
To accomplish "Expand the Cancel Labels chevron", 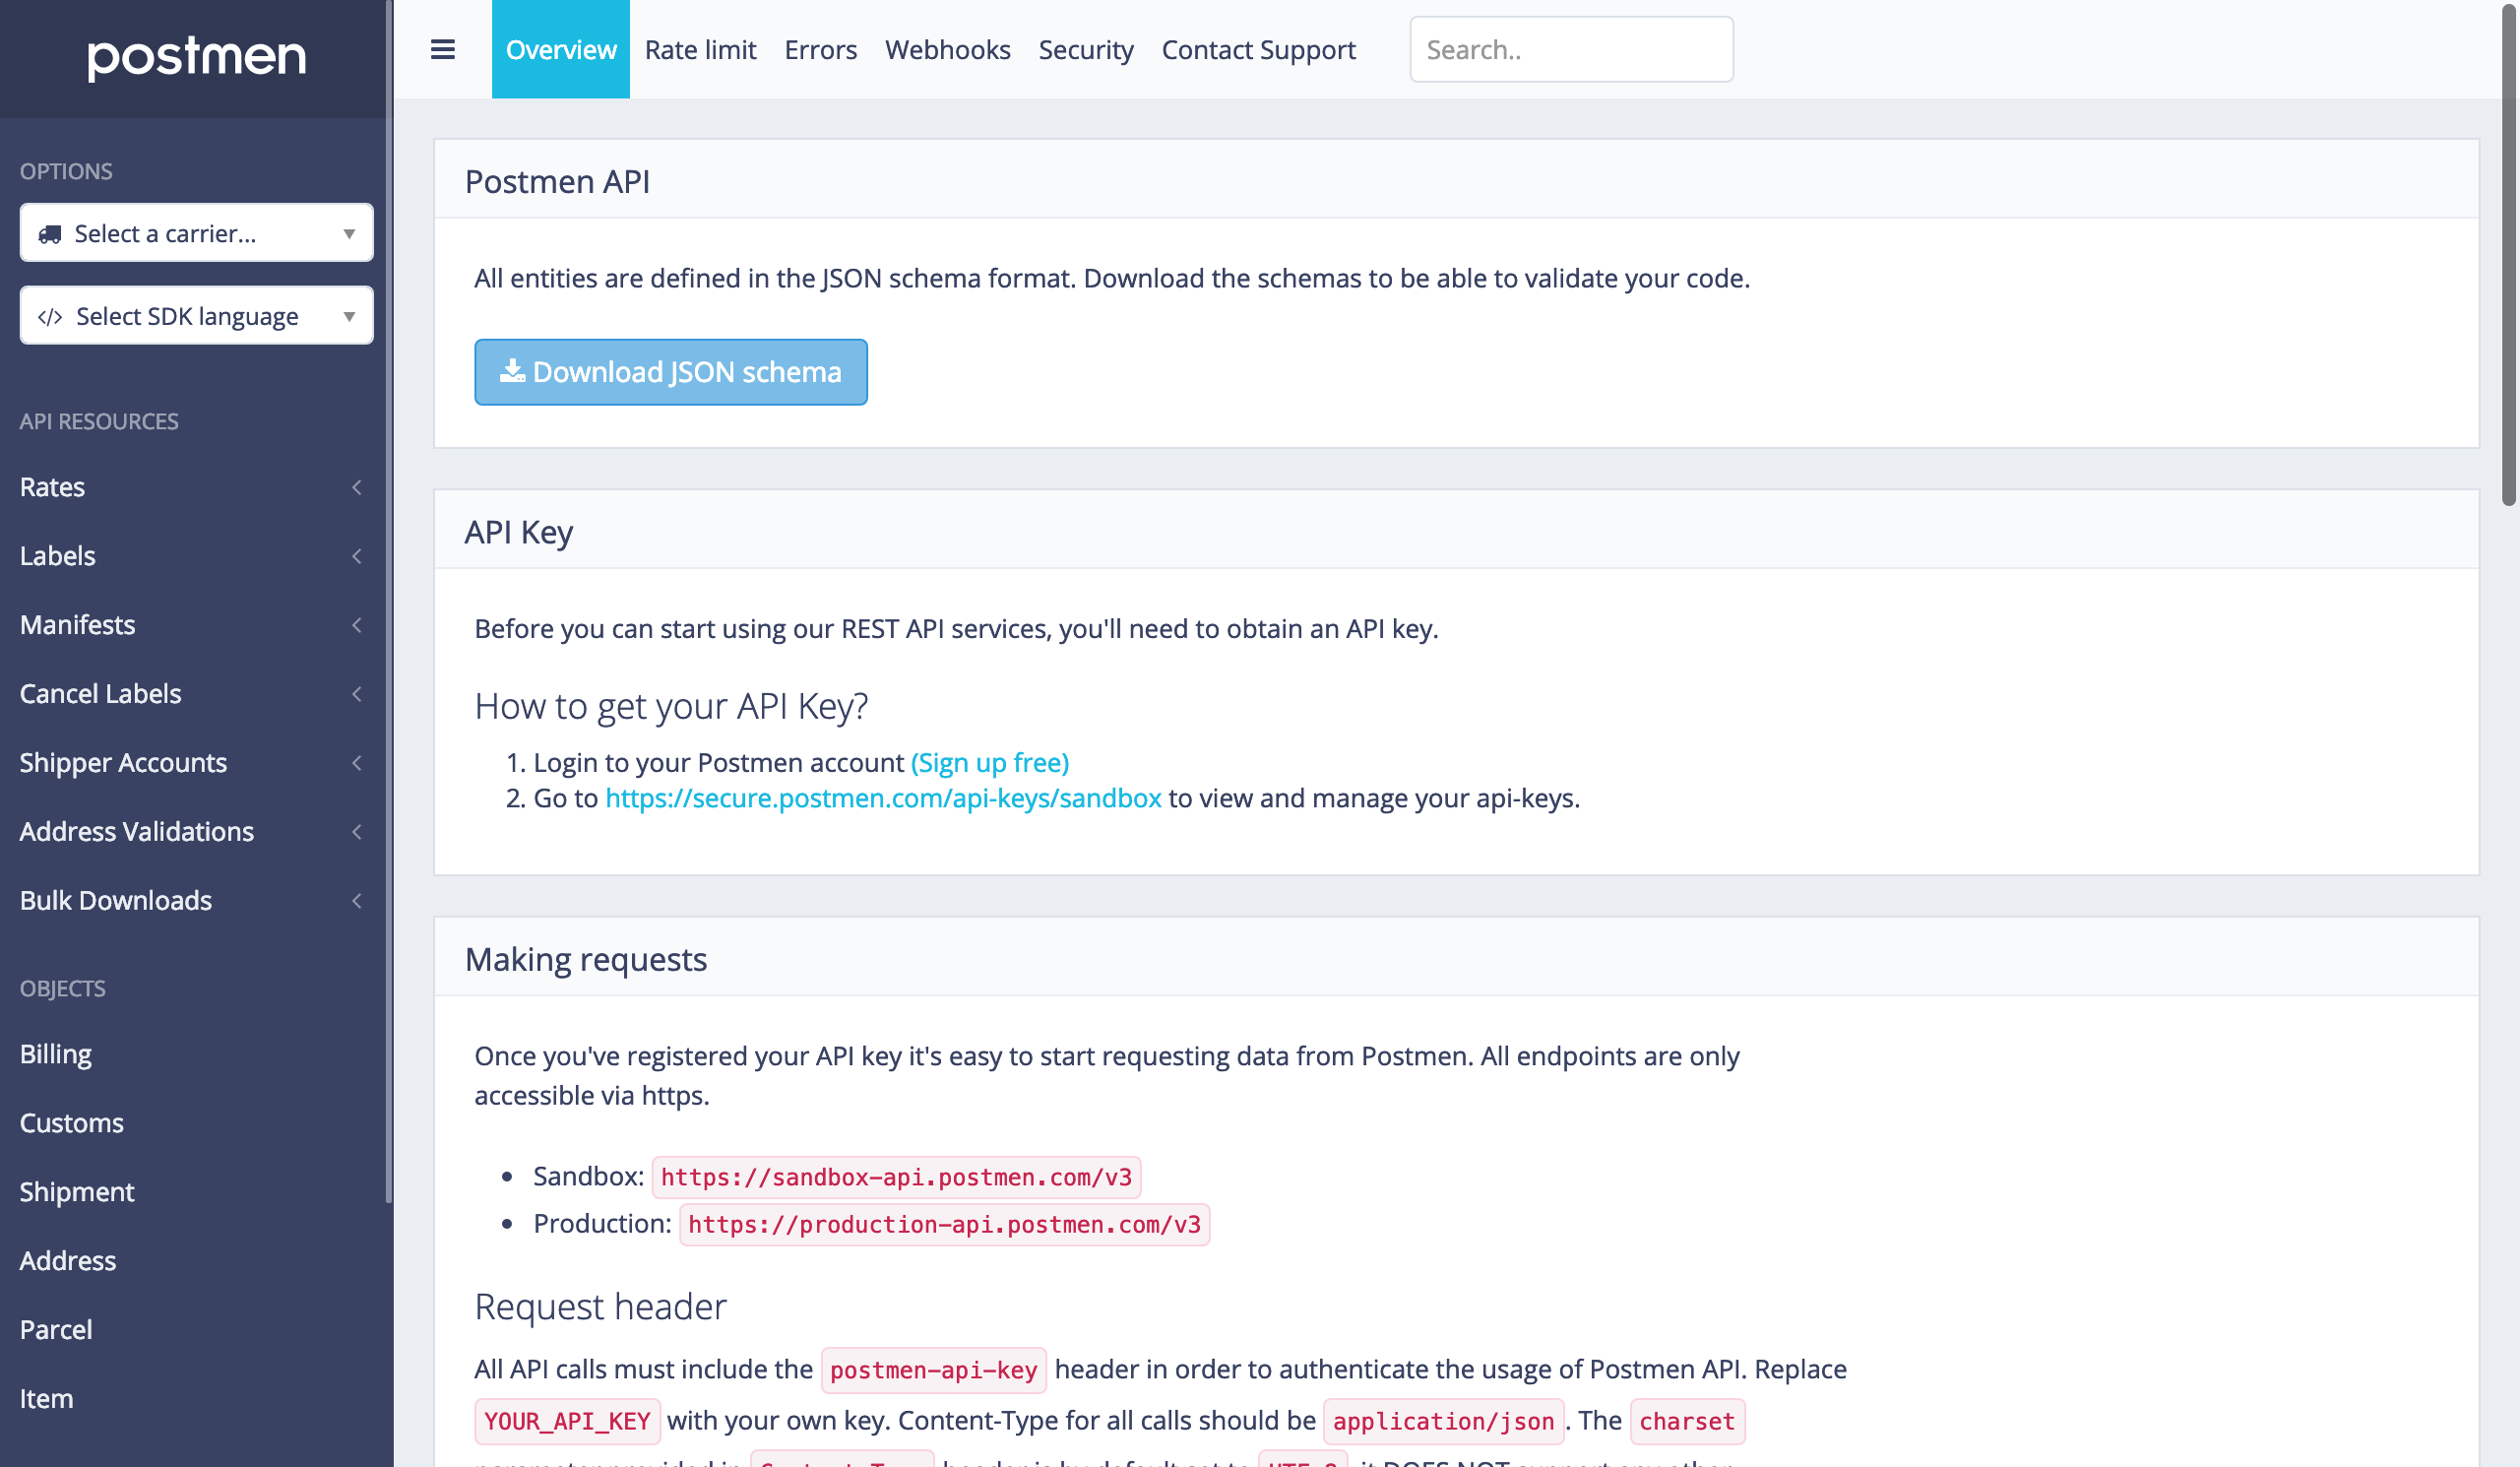I will 357,694.
